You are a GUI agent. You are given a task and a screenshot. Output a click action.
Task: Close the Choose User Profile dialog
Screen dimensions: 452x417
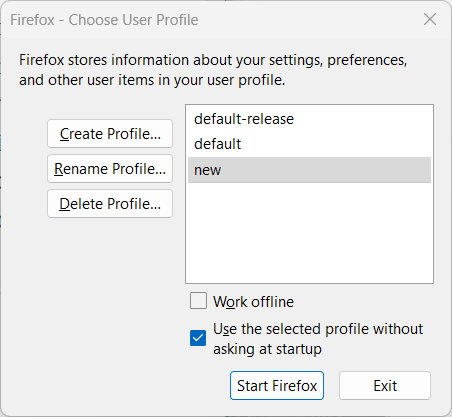pos(430,19)
